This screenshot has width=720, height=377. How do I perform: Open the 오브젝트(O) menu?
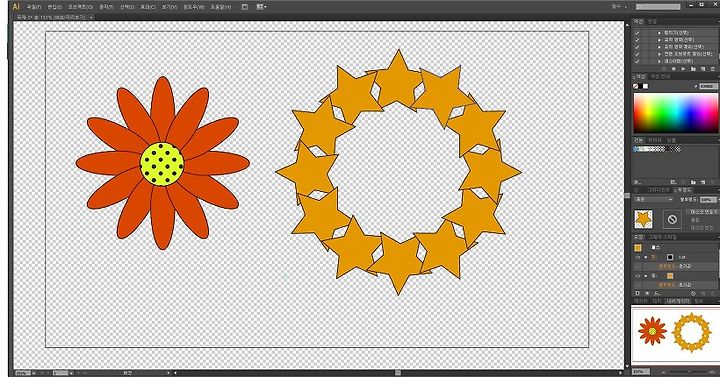pos(80,7)
